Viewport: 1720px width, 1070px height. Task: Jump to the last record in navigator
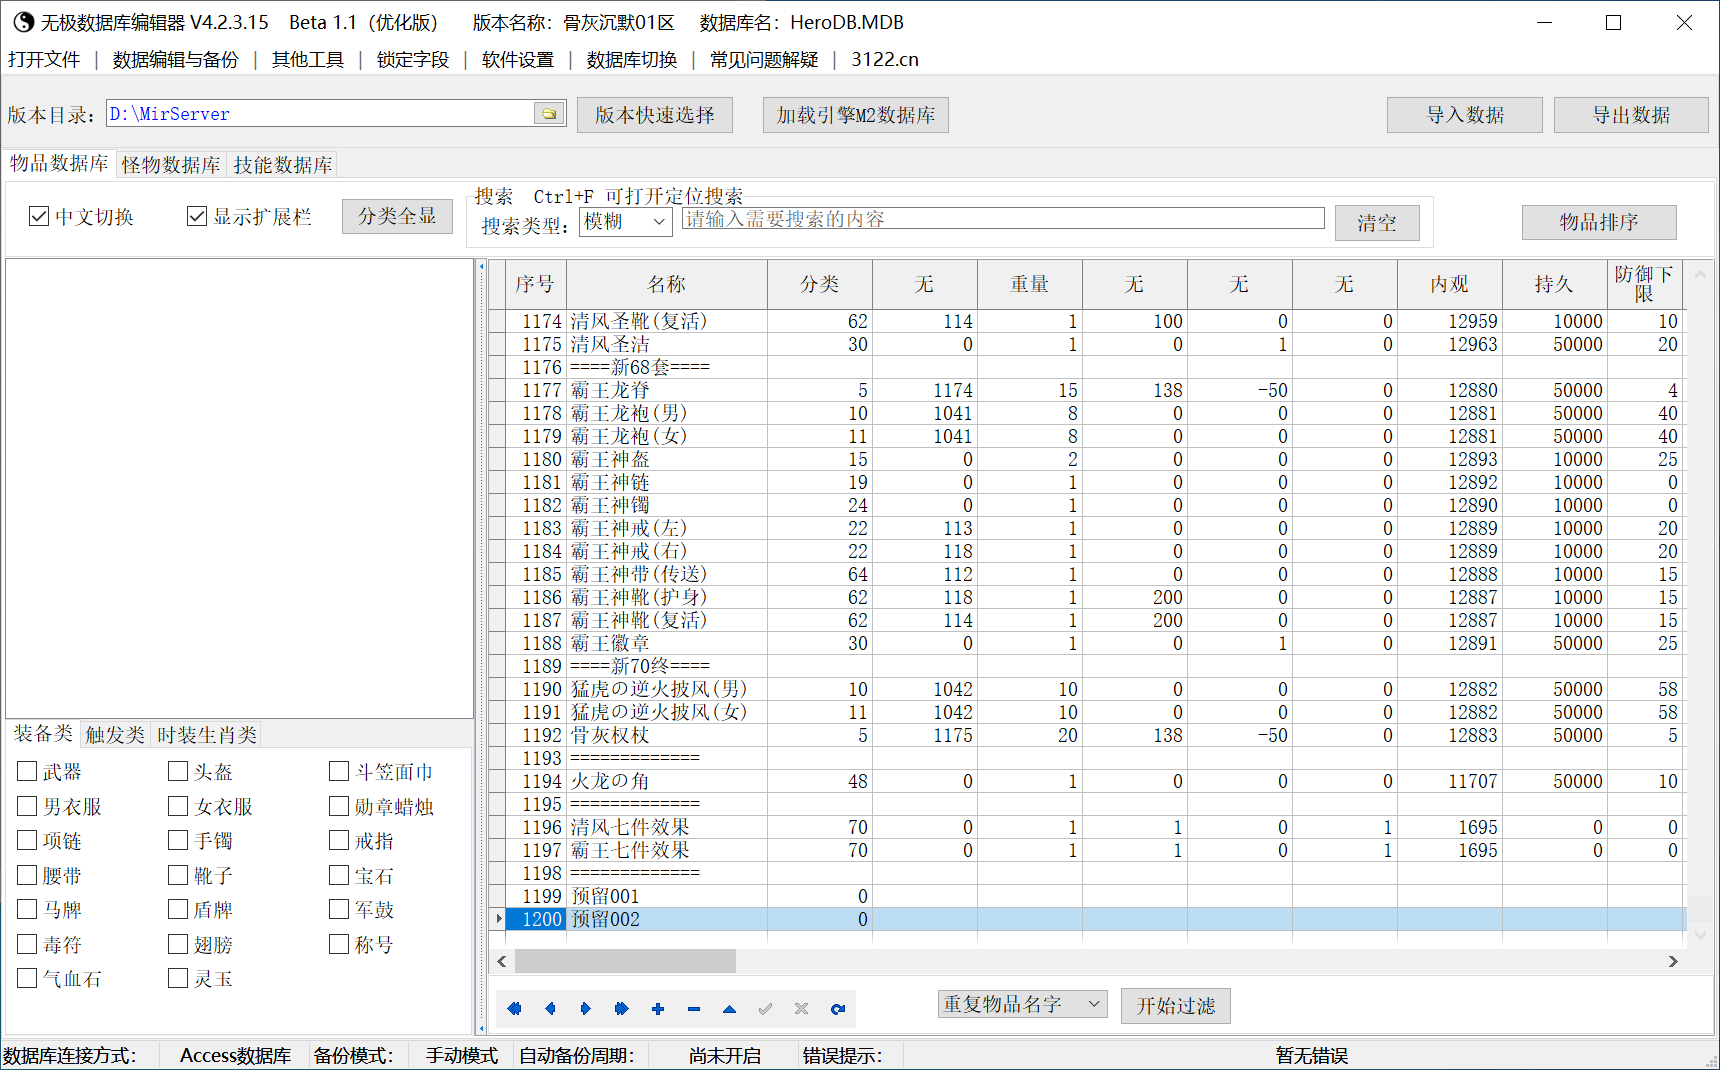[622, 1009]
